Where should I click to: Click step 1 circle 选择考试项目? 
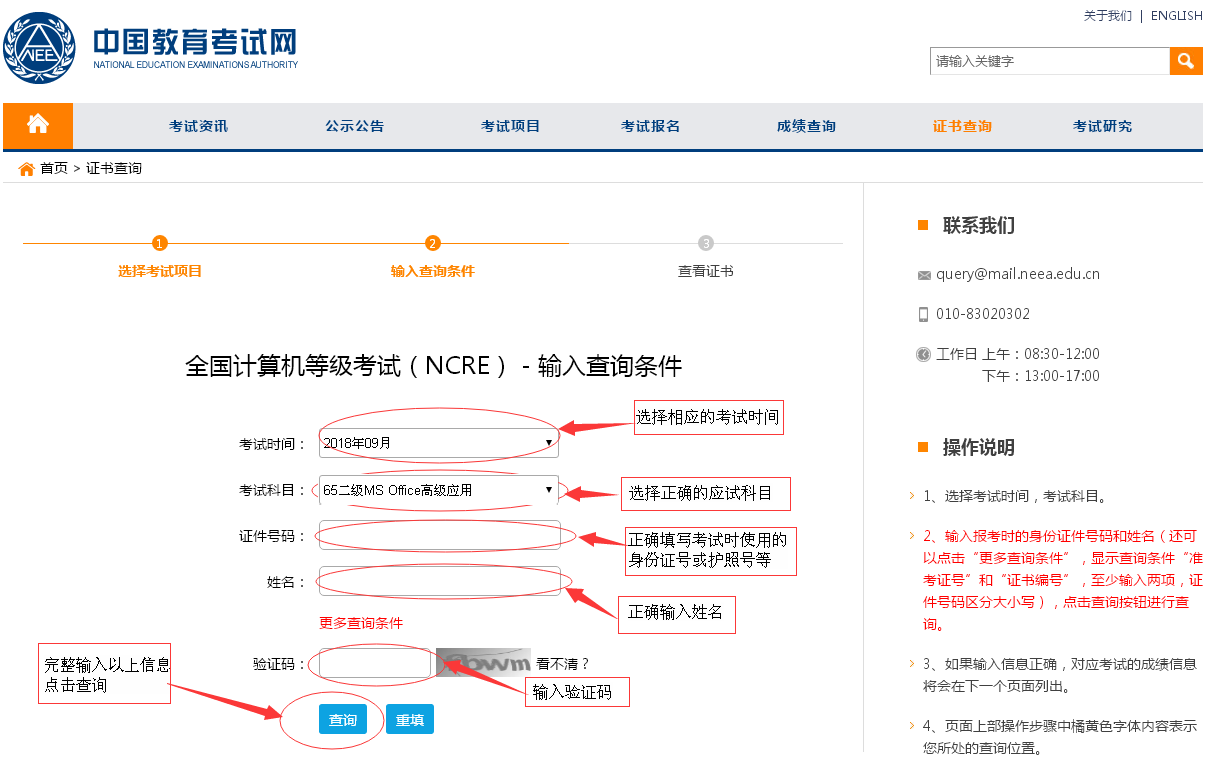click(160, 243)
